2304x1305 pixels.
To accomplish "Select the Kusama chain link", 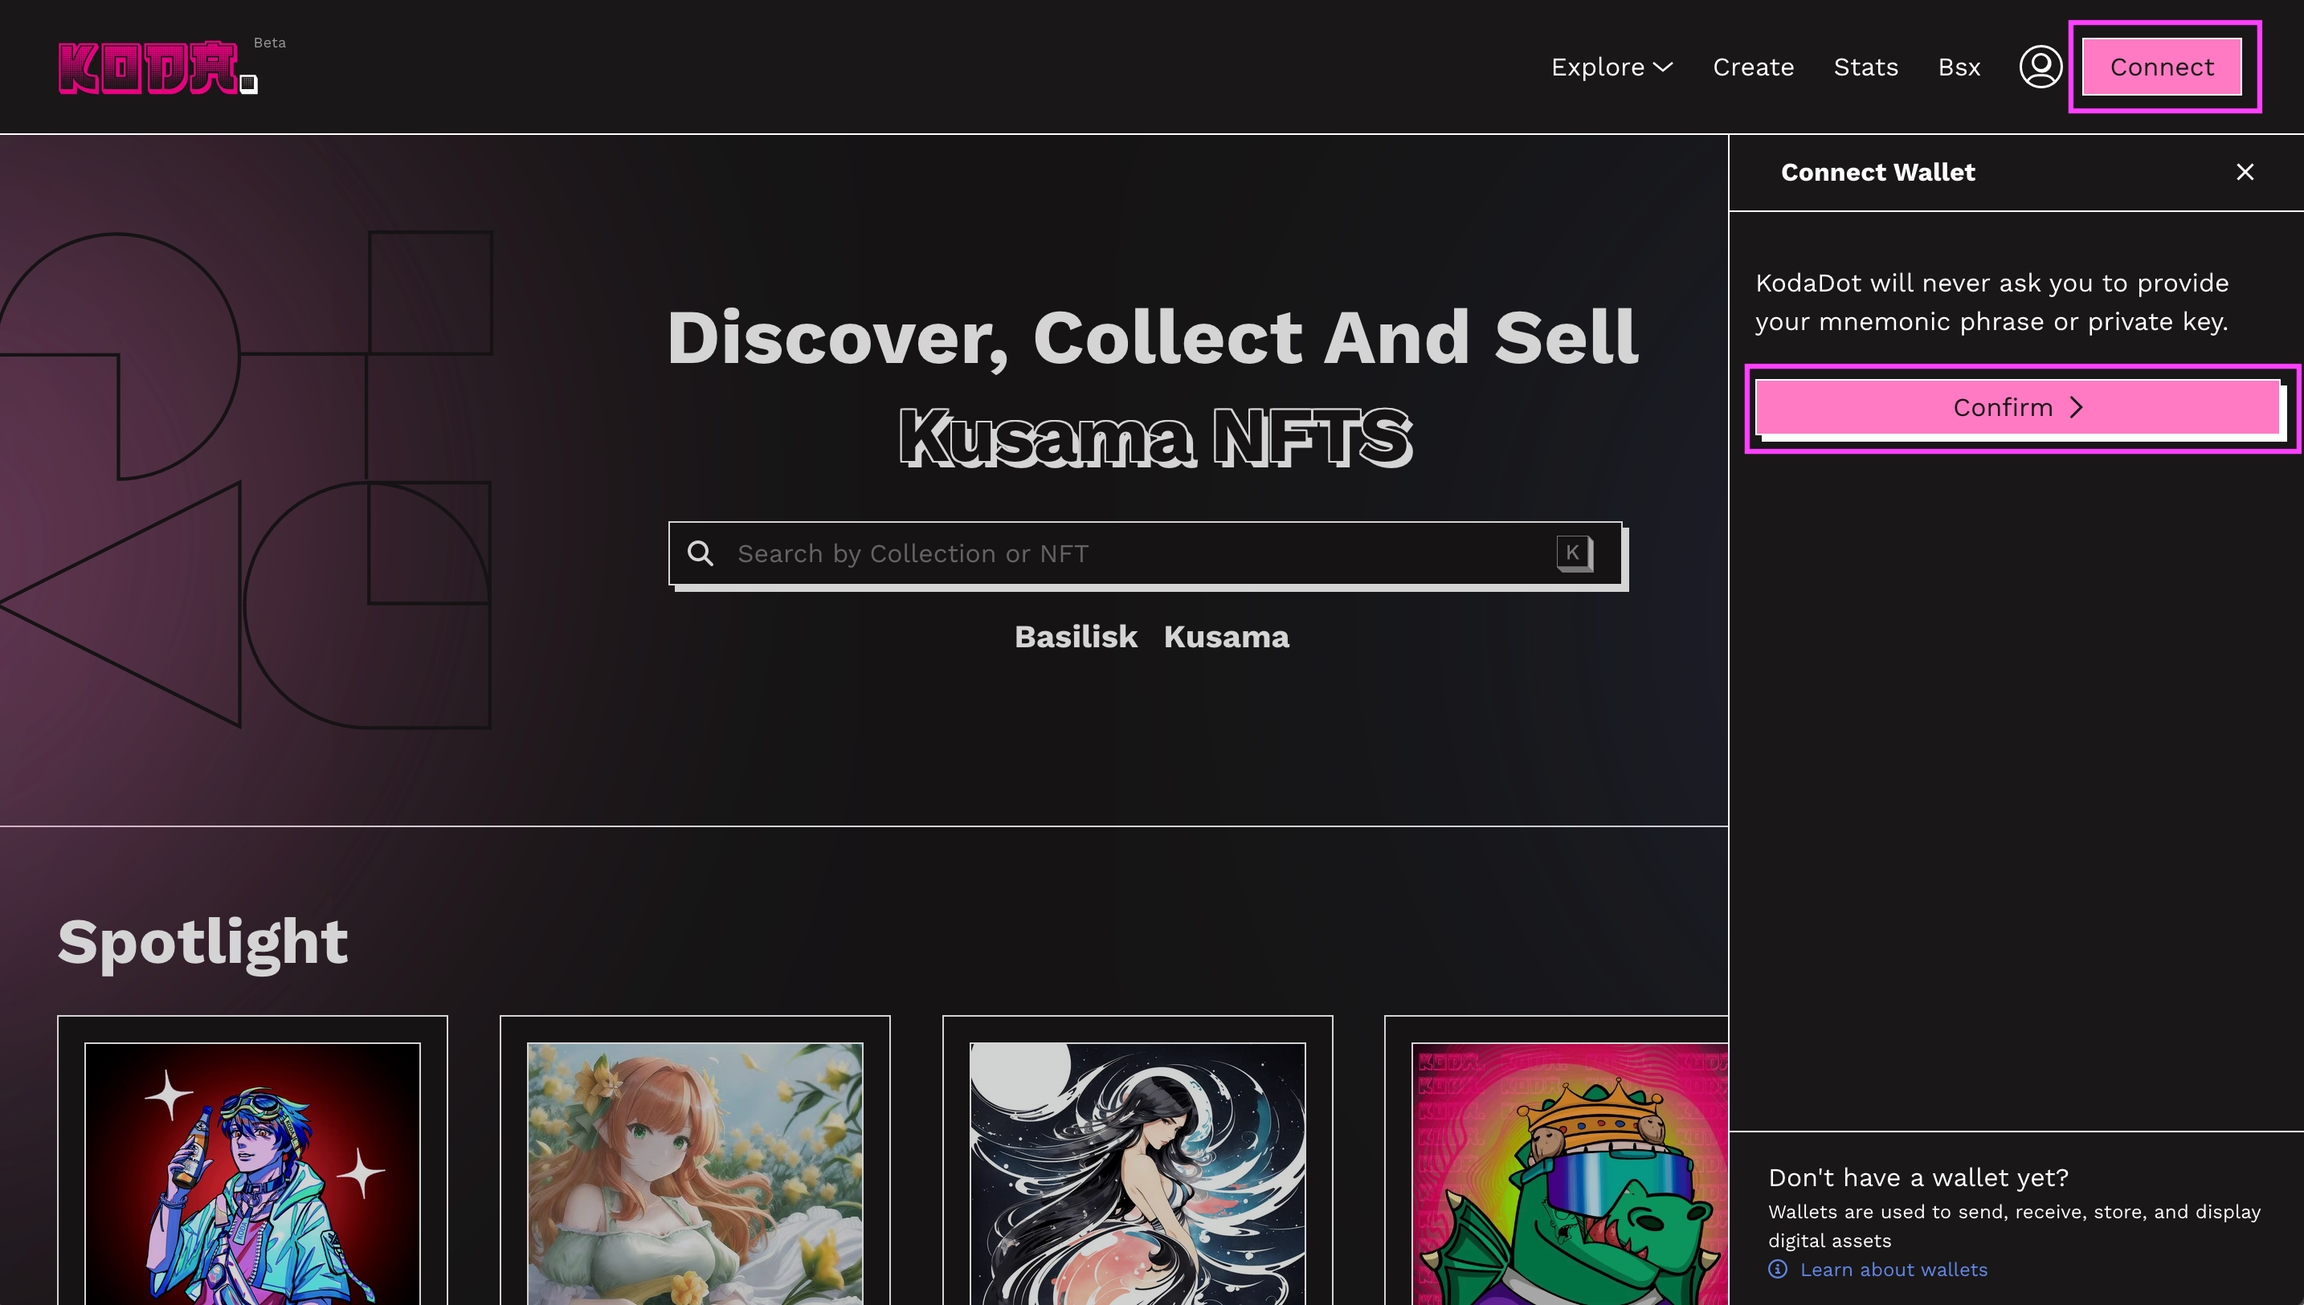I will [x=1226, y=637].
